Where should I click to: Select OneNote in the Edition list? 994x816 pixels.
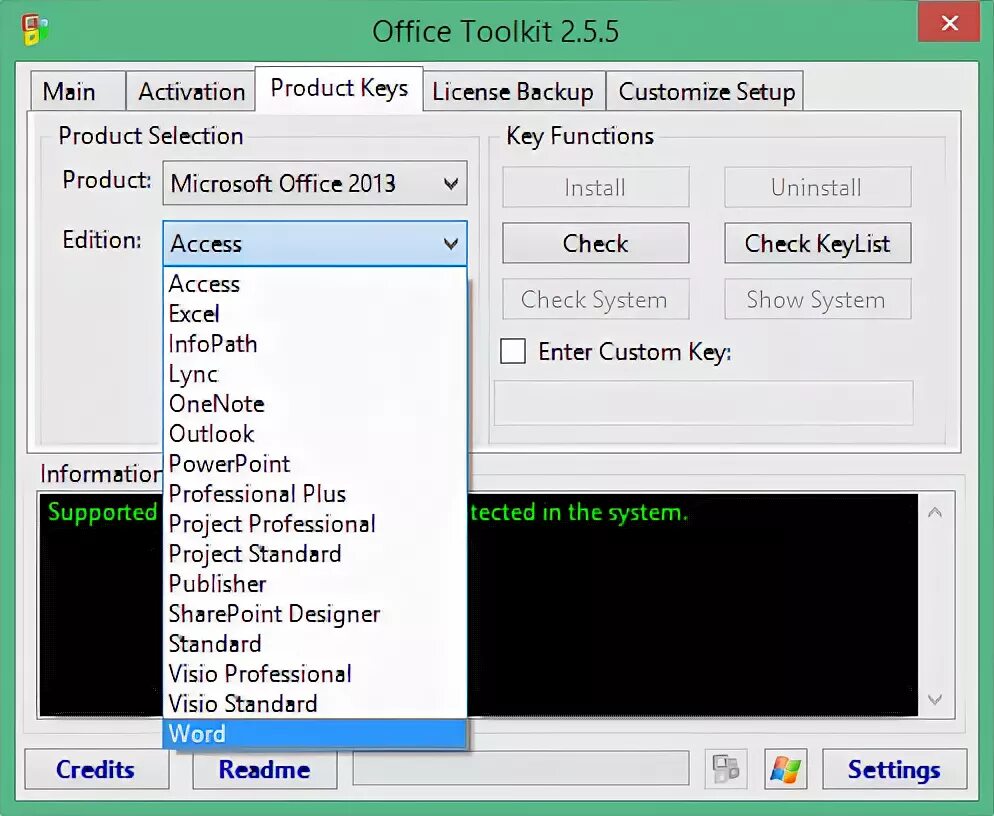click(x=315, y=404)
